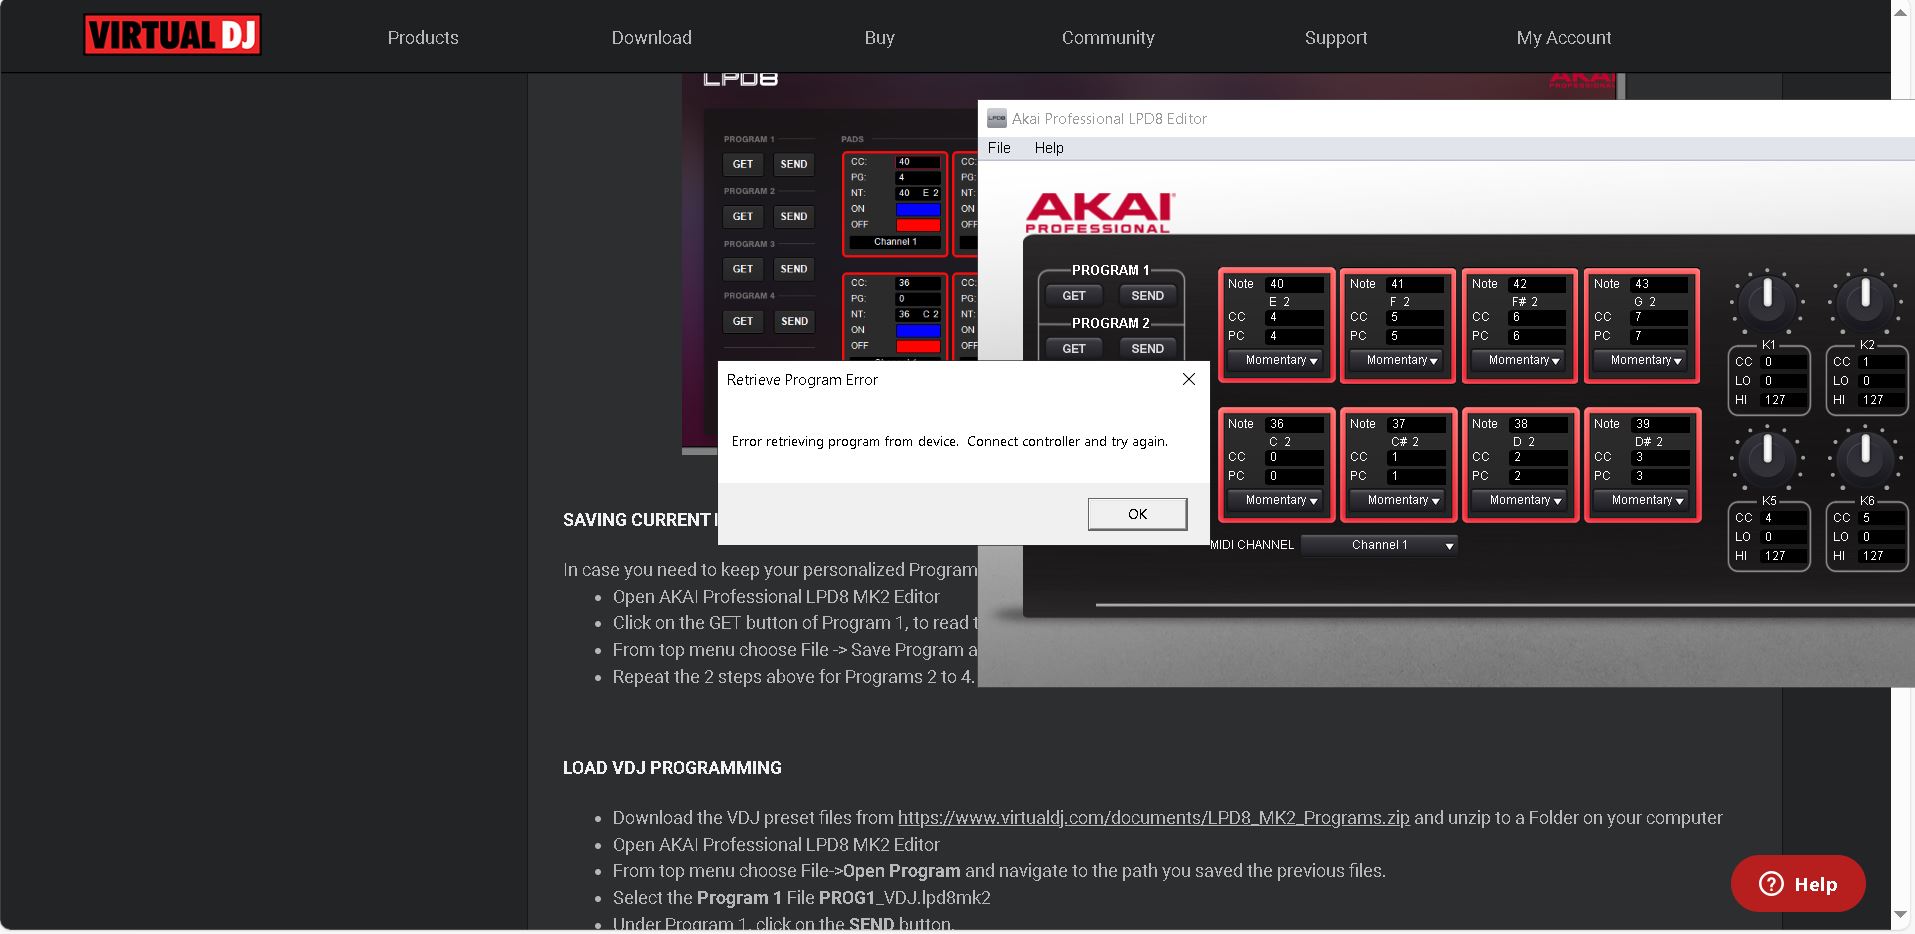This screenshot has height=934, width=1915.
Task: Open the Momentary dropdown for pad Note 36
Action: point(1276,500)
